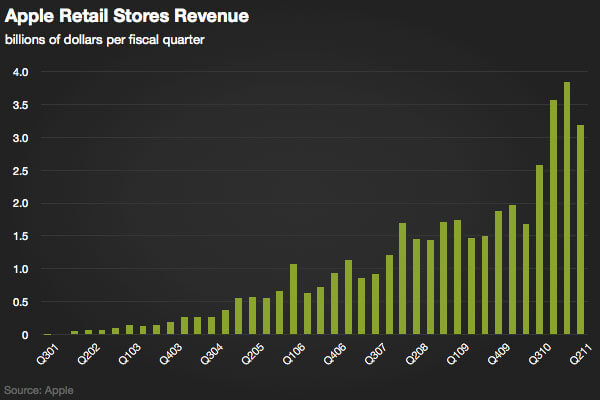Select the last bar above Q211
The width and height of the screenshot is (600, 400).
pyautogui.click(x=580, y=229)
